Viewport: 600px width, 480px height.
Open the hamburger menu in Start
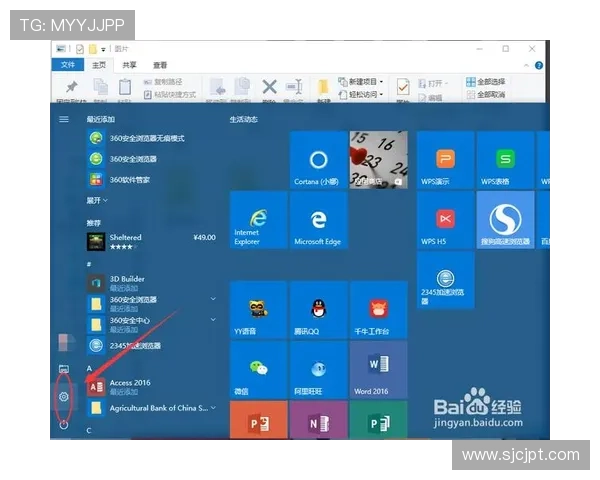coord(64,119)
